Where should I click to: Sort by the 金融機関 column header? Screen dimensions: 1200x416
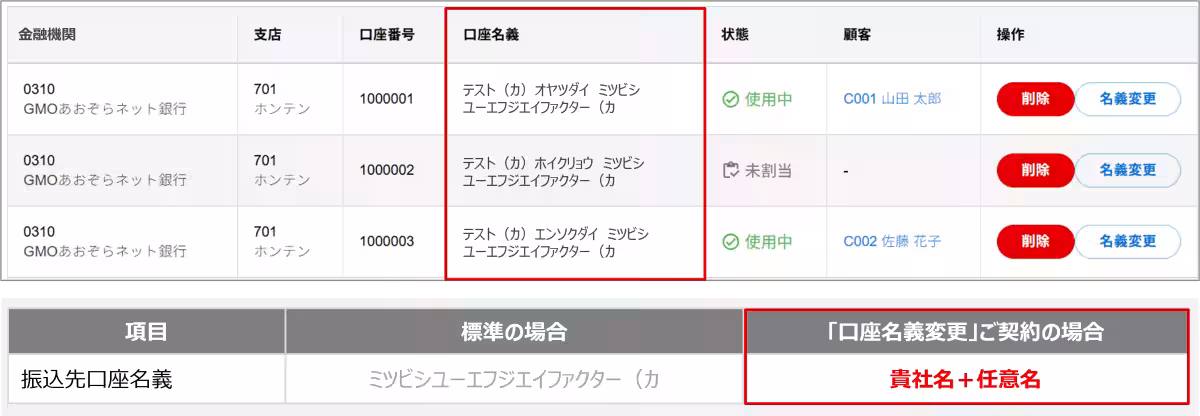(49, 34)
